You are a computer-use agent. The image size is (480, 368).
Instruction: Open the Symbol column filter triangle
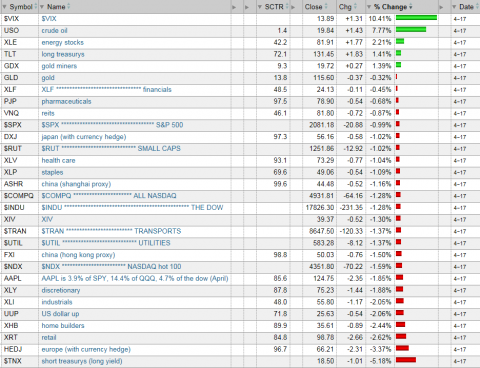coord(4,7)
